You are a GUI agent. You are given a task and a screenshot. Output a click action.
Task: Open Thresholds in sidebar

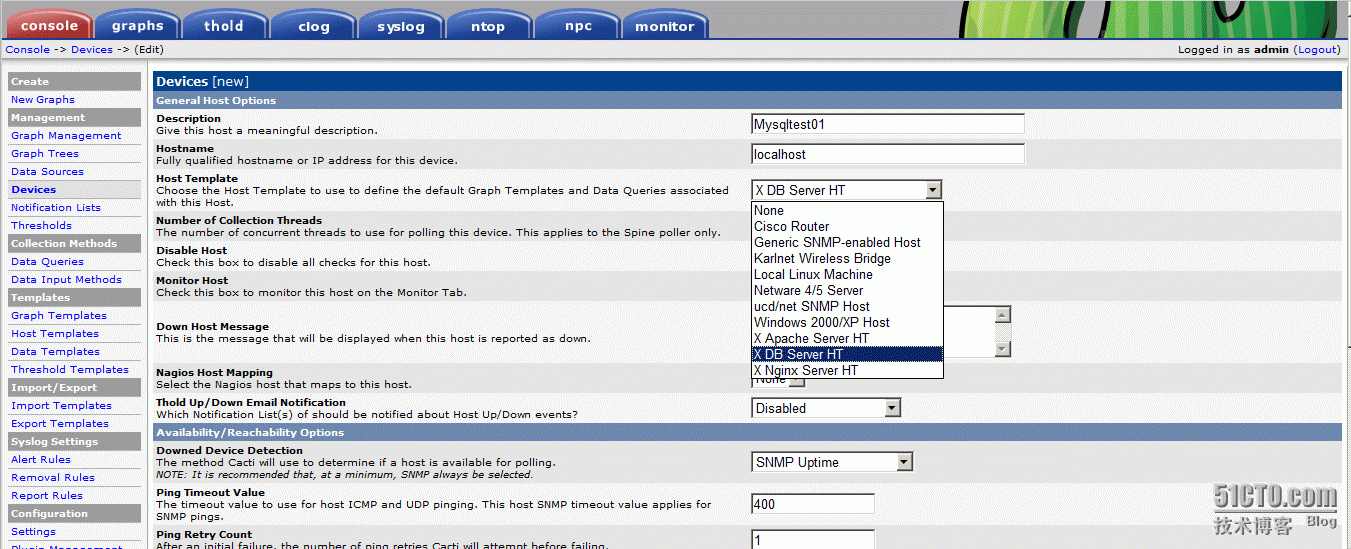click(41, 225)
